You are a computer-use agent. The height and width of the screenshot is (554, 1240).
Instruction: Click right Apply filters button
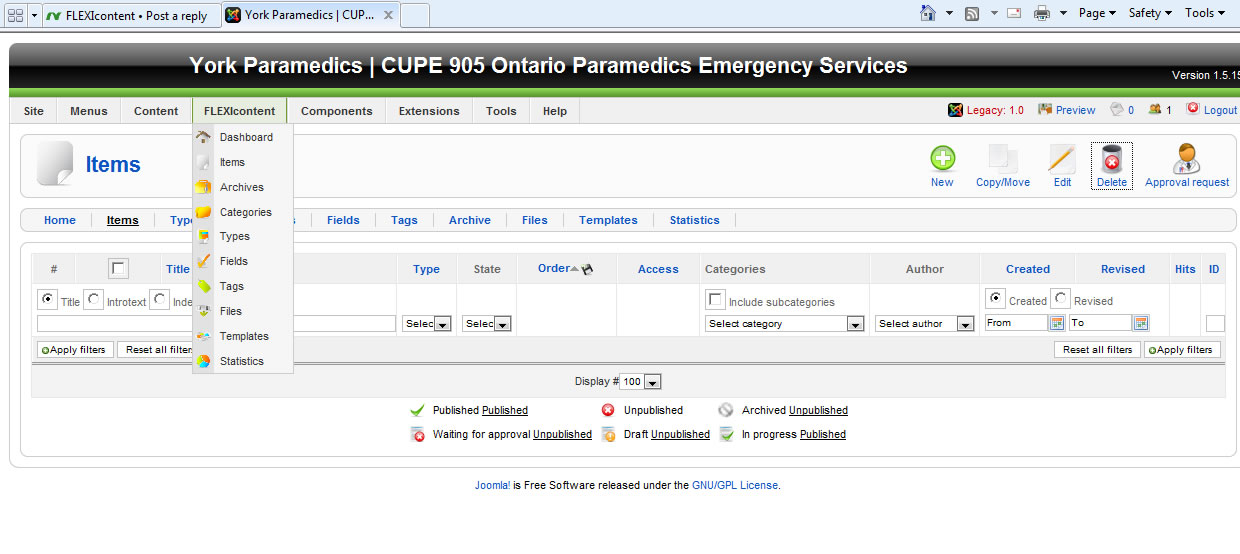[x=1183, y=350]
